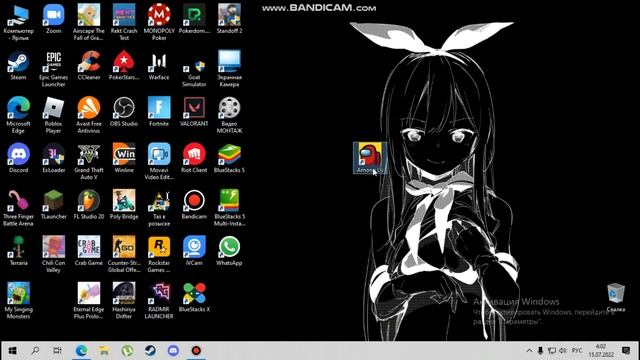
Task: Open the volume control in tray
Action: click(563, 351)
